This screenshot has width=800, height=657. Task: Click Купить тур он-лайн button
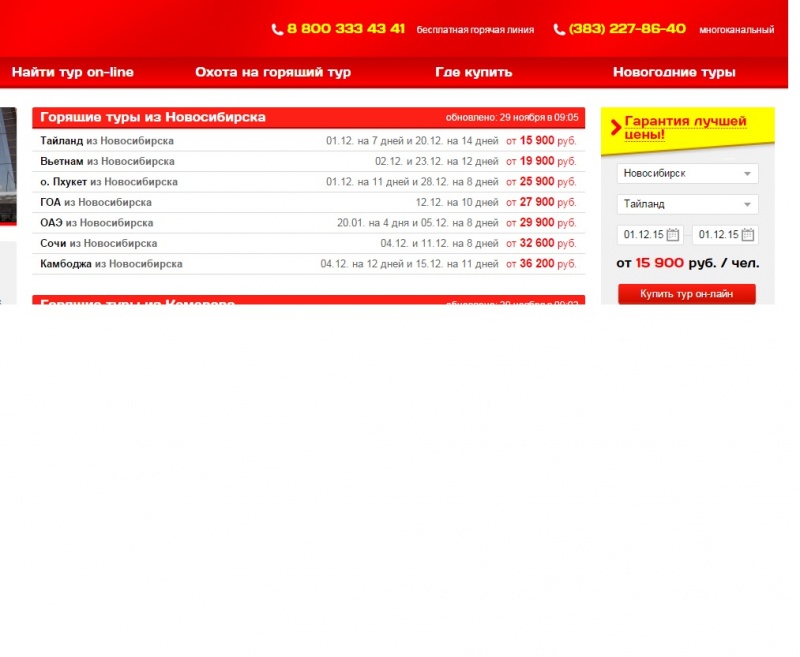pos(687,294)
